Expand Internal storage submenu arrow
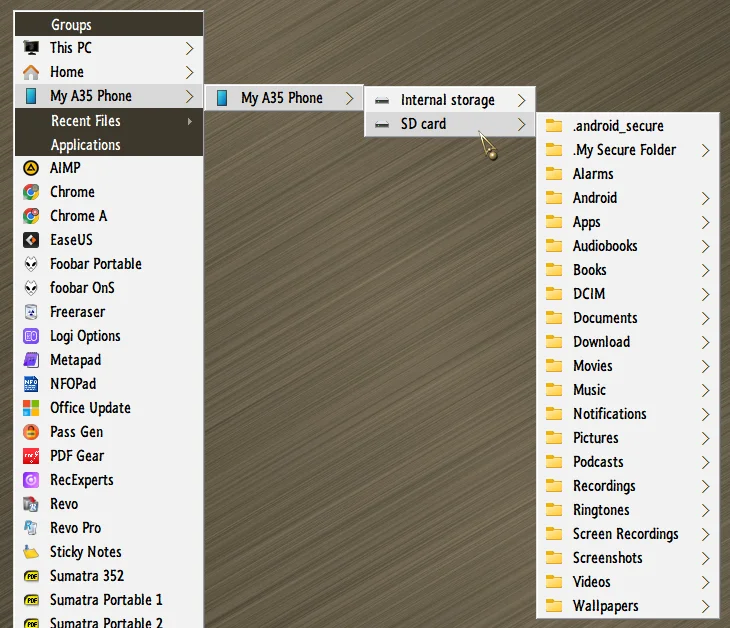The image size is (730, 628). pos(521,101)
